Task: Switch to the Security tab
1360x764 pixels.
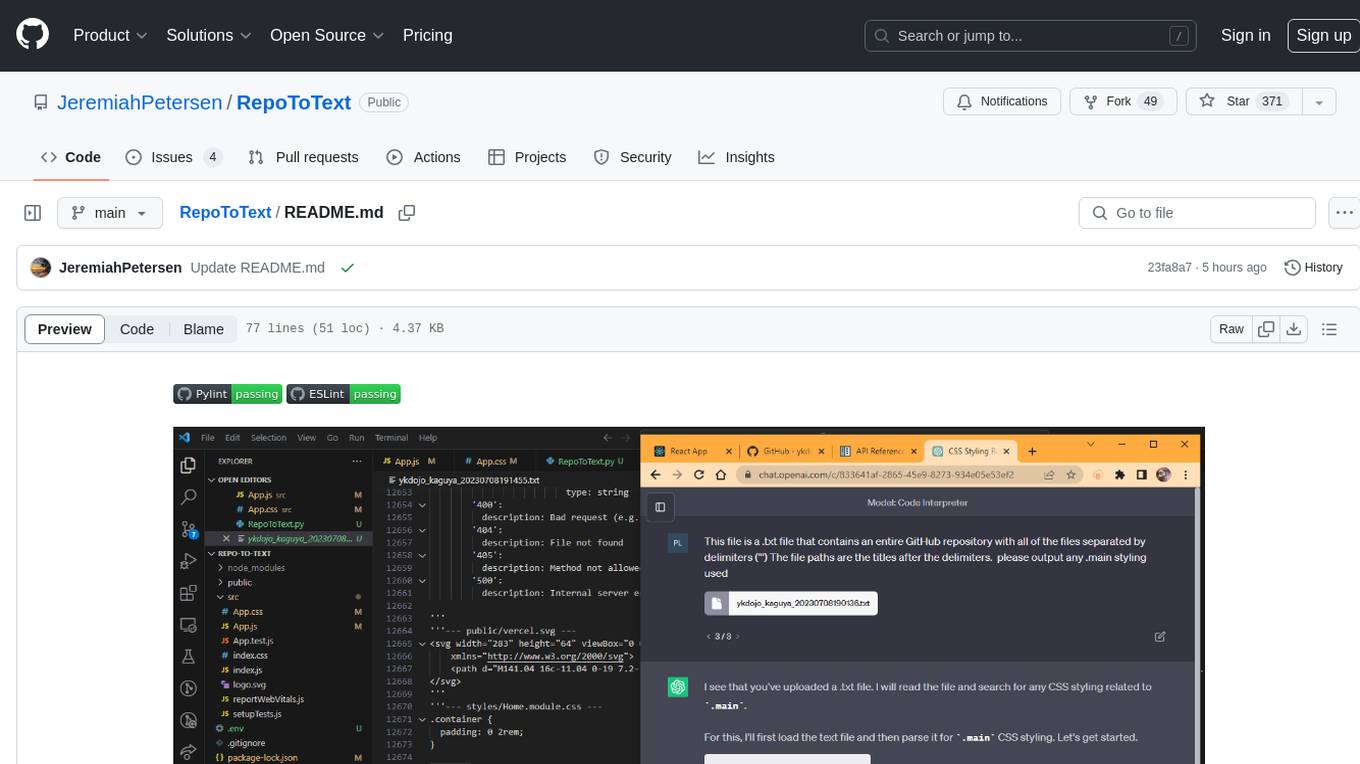Action: point(632,157)
